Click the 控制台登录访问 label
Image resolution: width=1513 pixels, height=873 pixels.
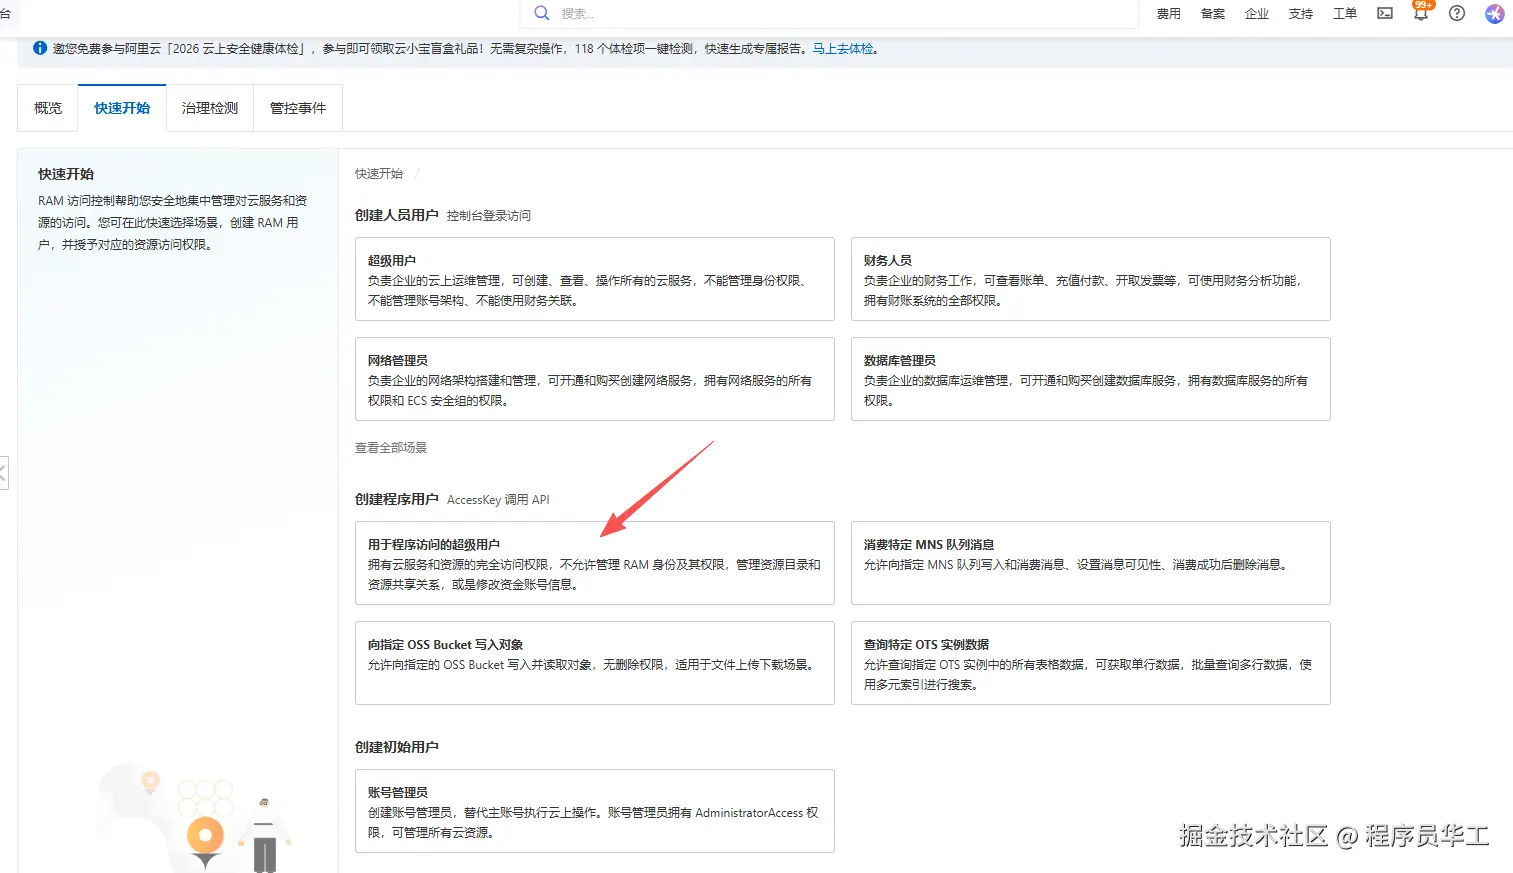pos(489,216)
